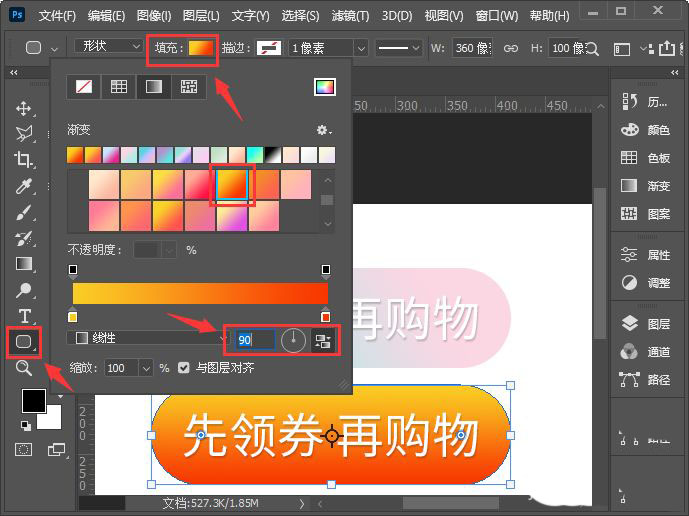This screenshot has height=516, width=689.
Task: Open shape tool preset dropdown arrow
Action: pyautogui.click(x=54, y=49)
